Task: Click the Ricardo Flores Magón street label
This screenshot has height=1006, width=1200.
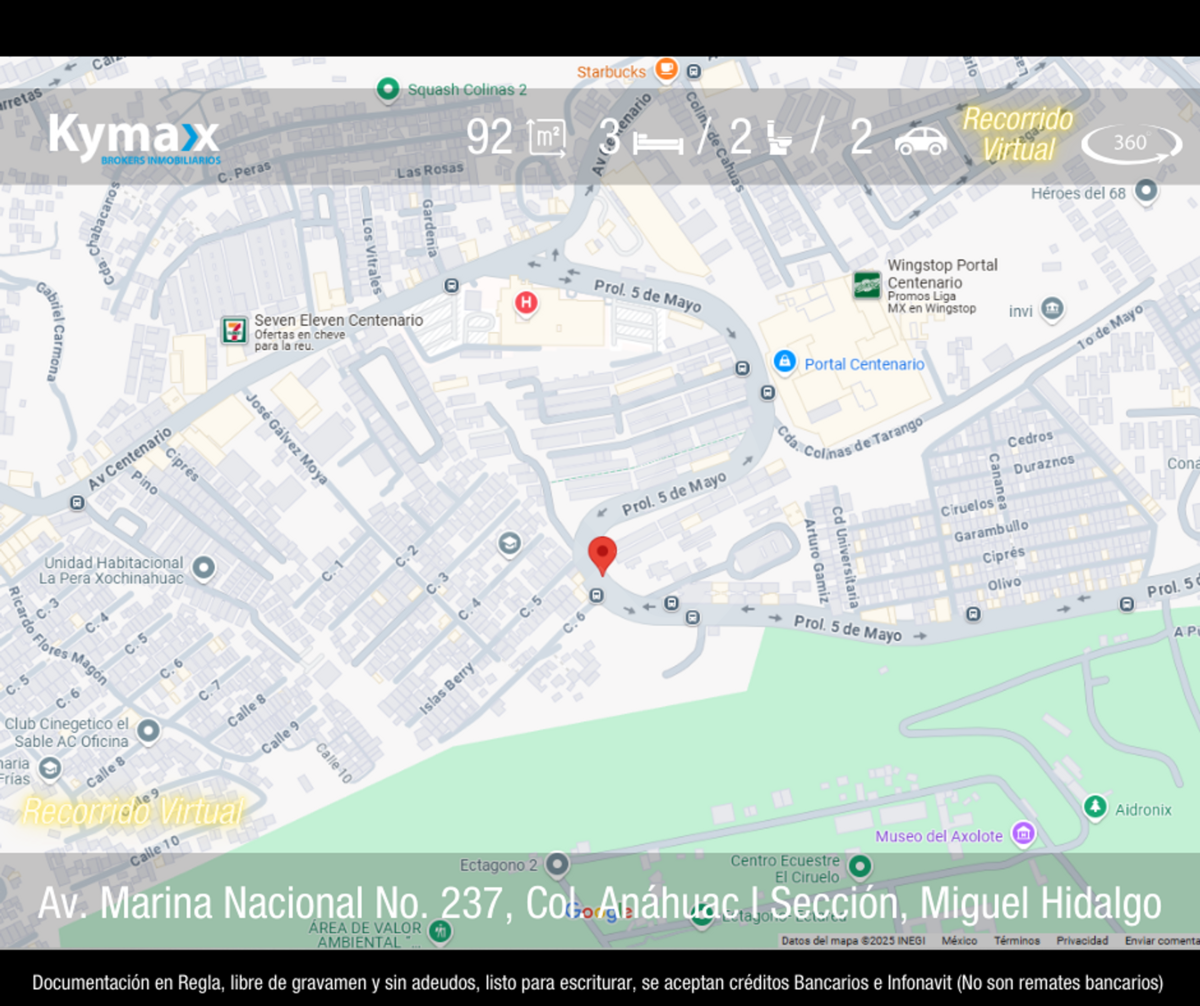Action: [56, 636]
